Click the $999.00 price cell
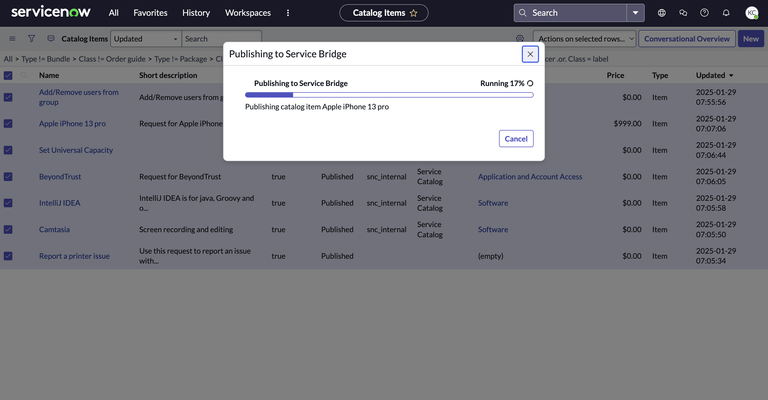The width and height of the screenshot is (768, 400). click(x=627, y=124)
